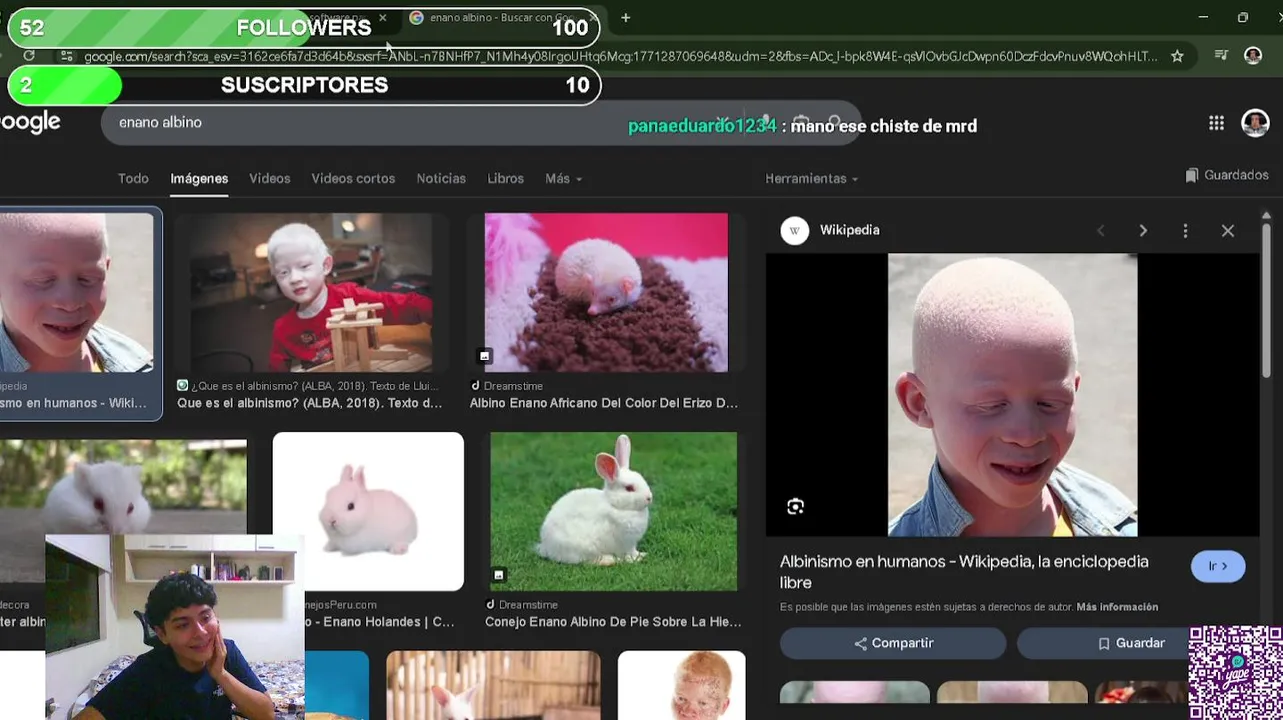Viewport: 1283px width, 720px height.
Task: Close the first browser tab
Action: (x=382, y=18)
